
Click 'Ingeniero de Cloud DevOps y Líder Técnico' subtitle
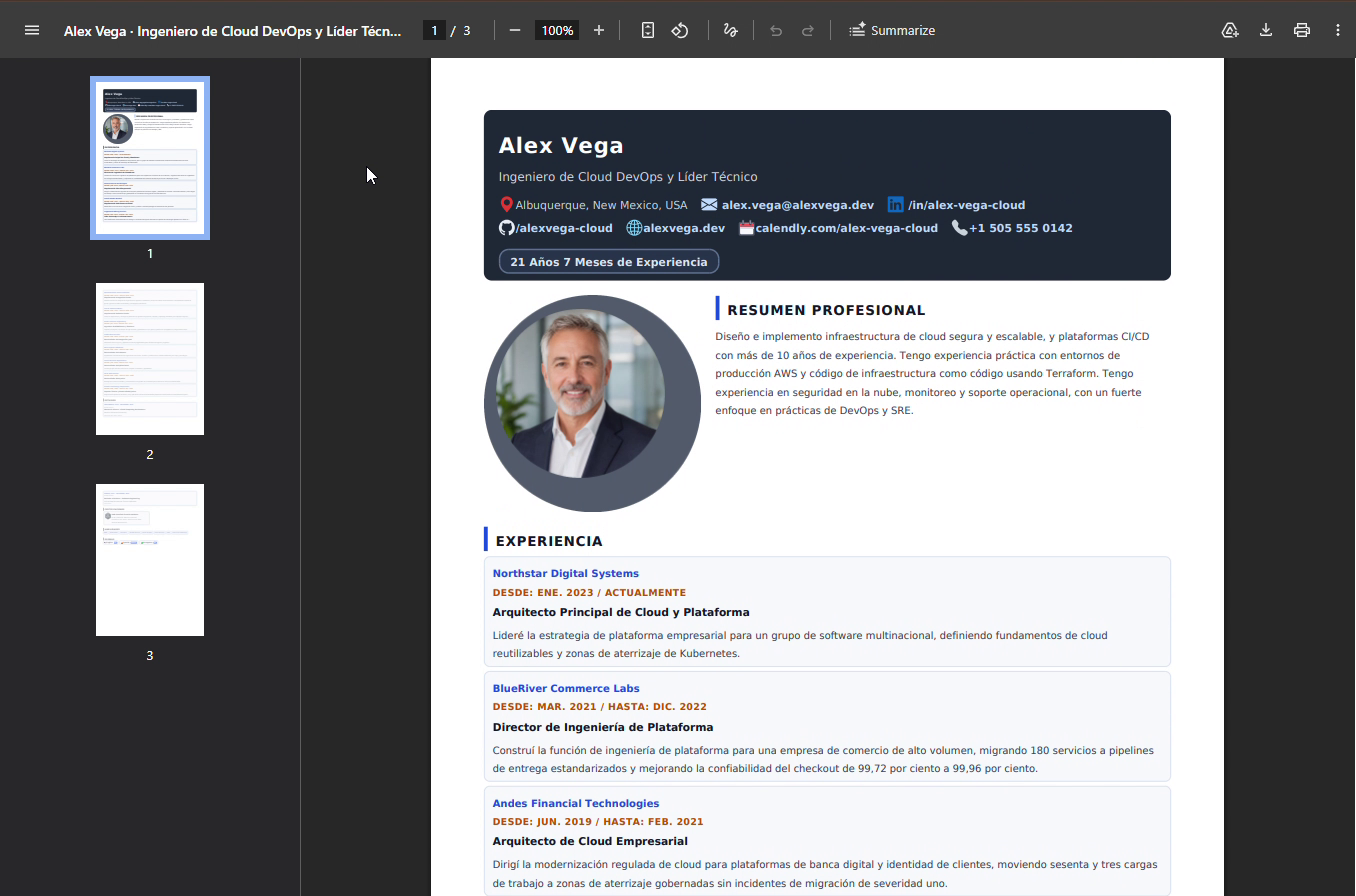628,177
